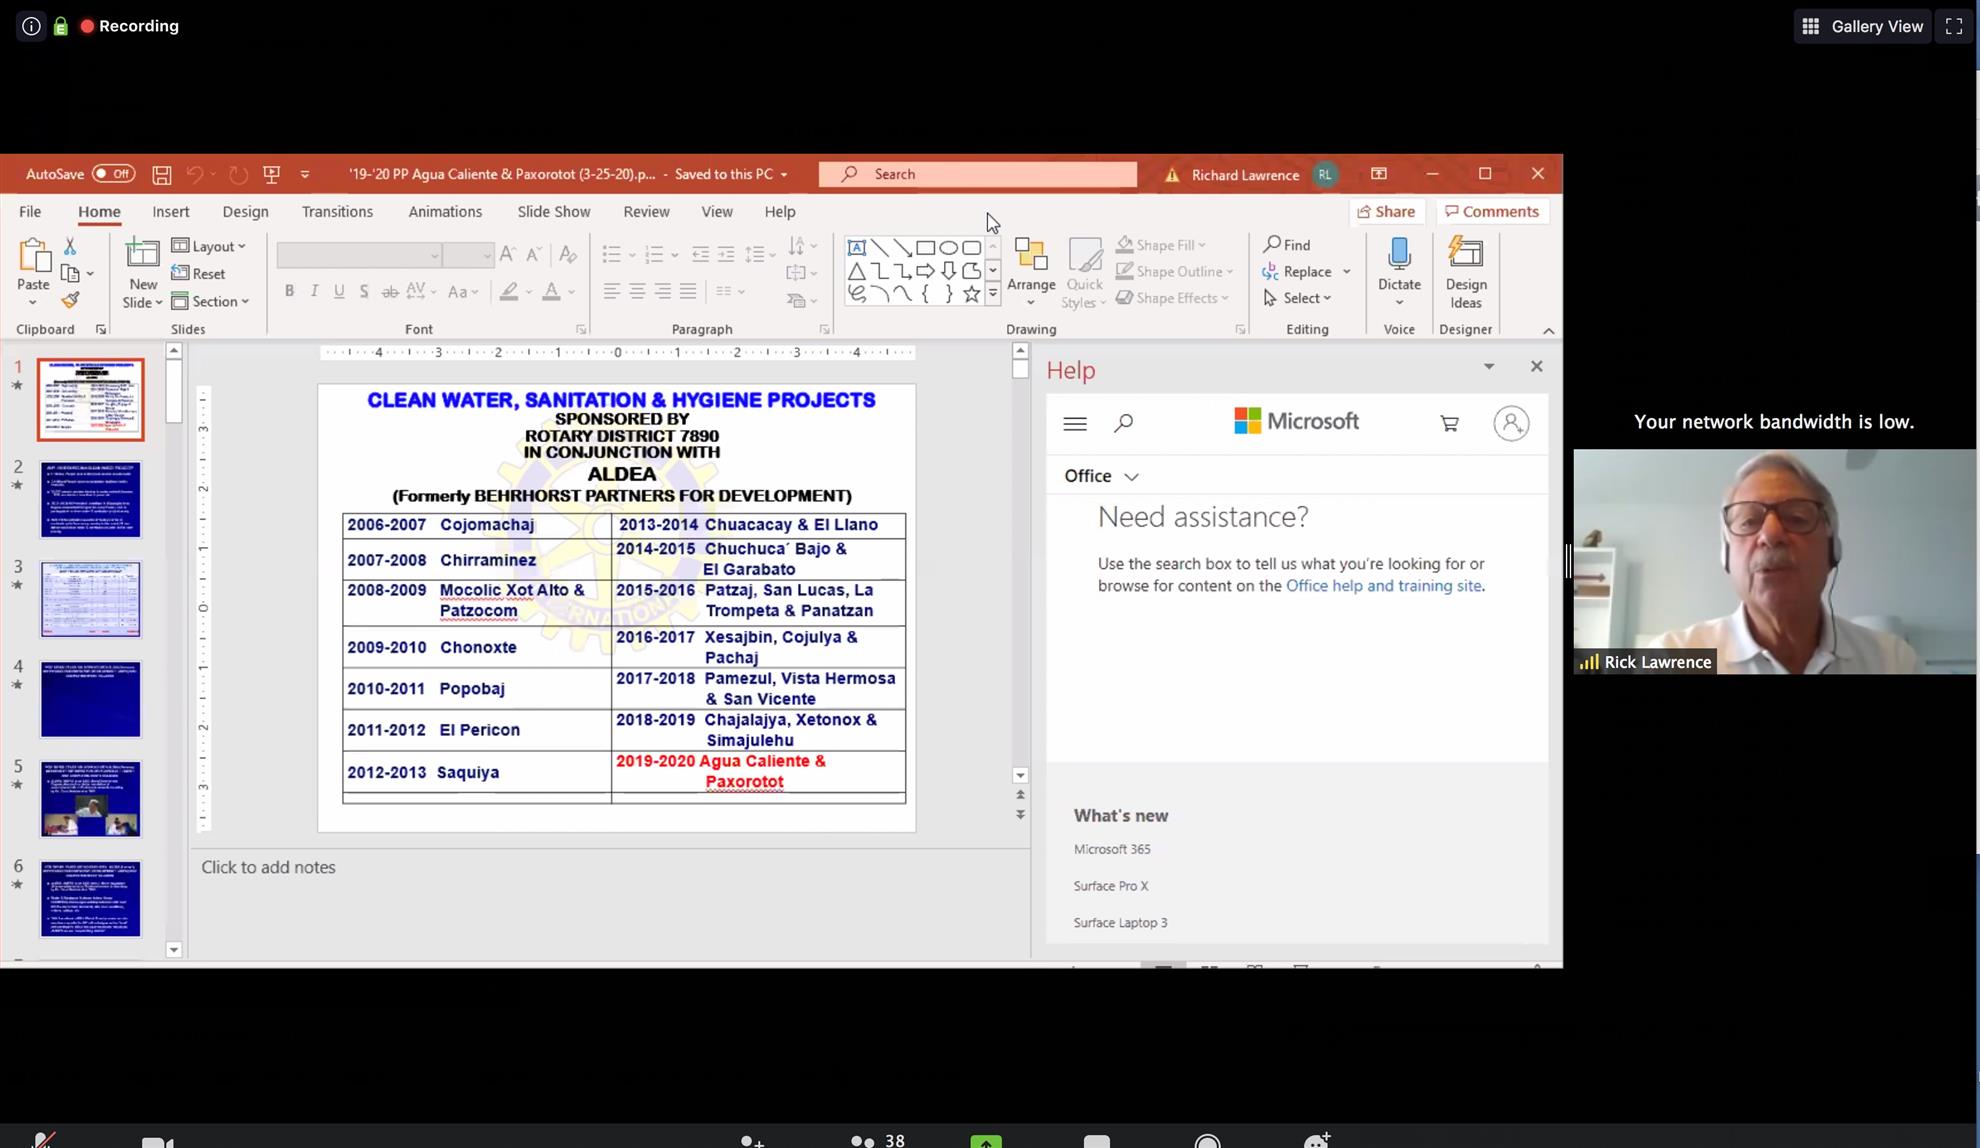Click the Save icon in title bar

tap(161, 174)
